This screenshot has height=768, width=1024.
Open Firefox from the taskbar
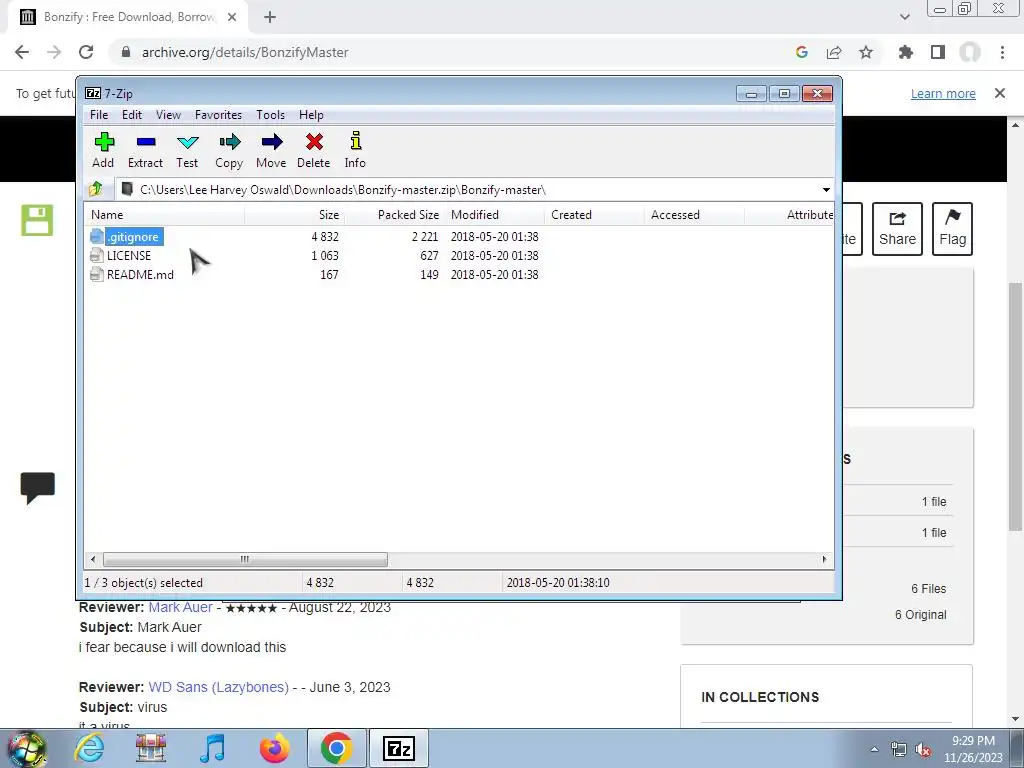pyautogui.click(x=274, y=748)
